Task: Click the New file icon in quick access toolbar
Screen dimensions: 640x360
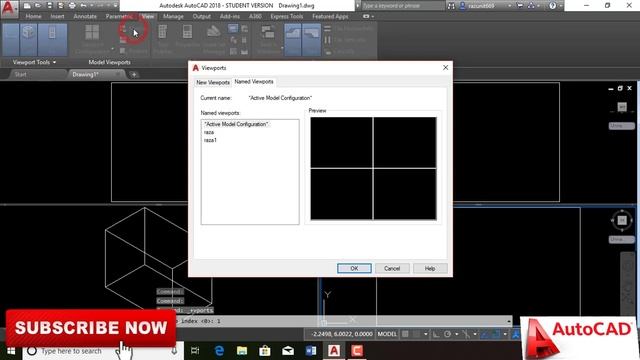Action: point(27,6)
